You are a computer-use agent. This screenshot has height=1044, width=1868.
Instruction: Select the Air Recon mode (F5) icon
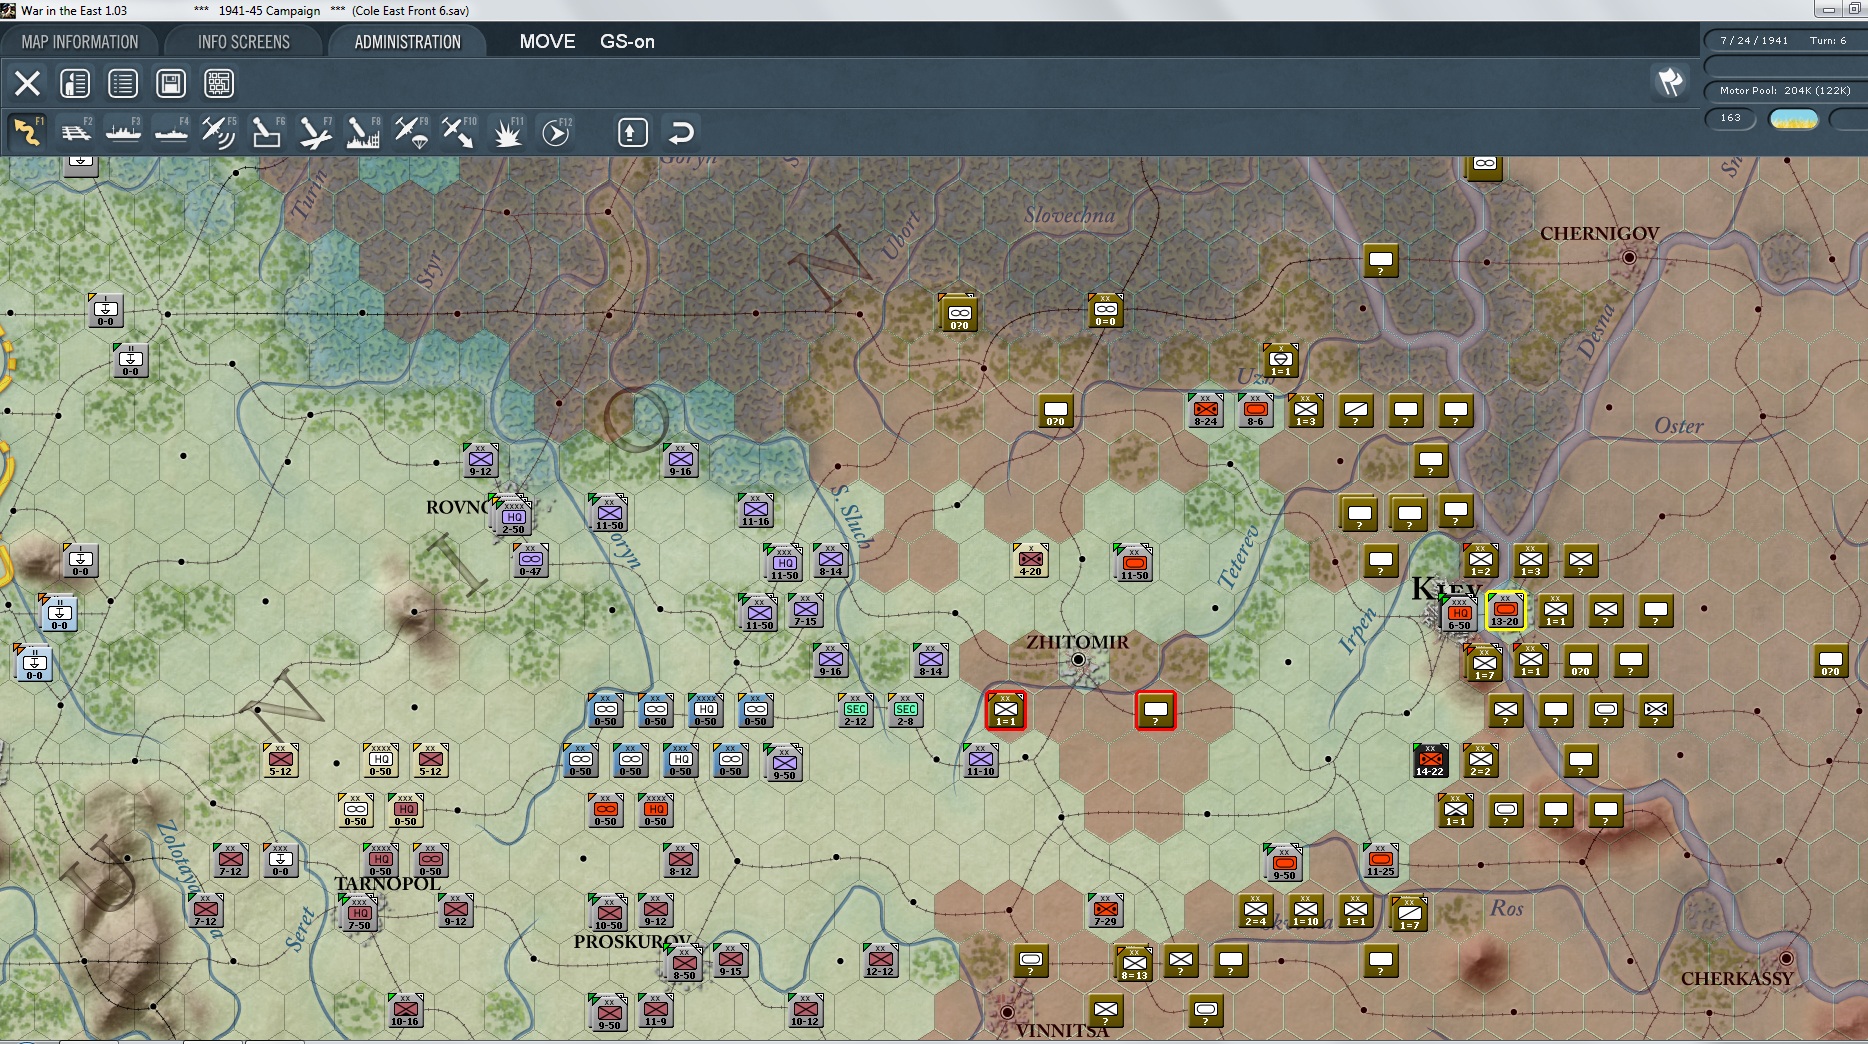click(x=219, y=132)
